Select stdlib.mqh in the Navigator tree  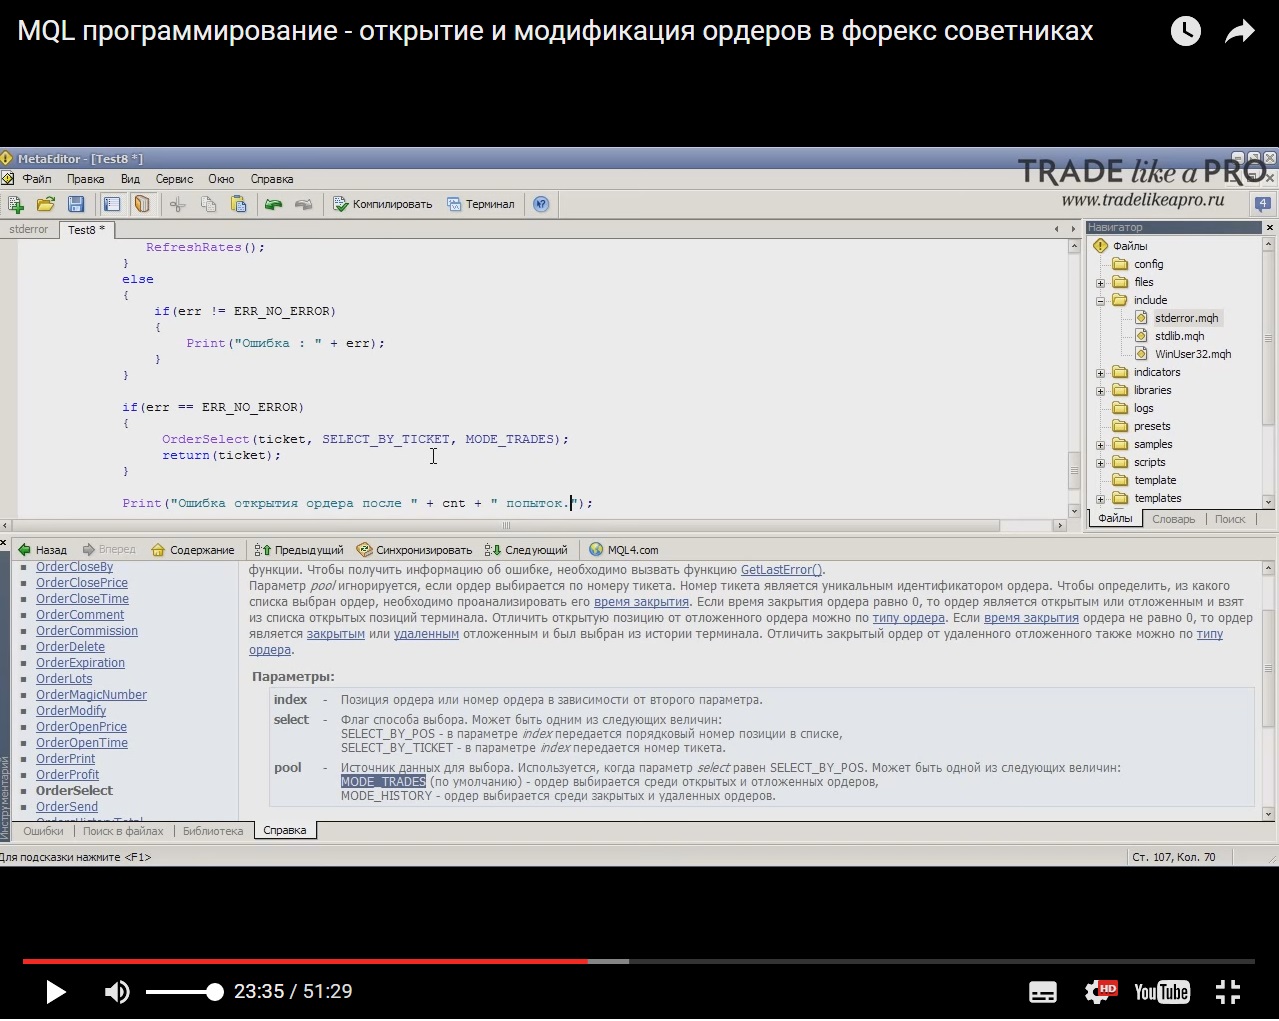1179,336
